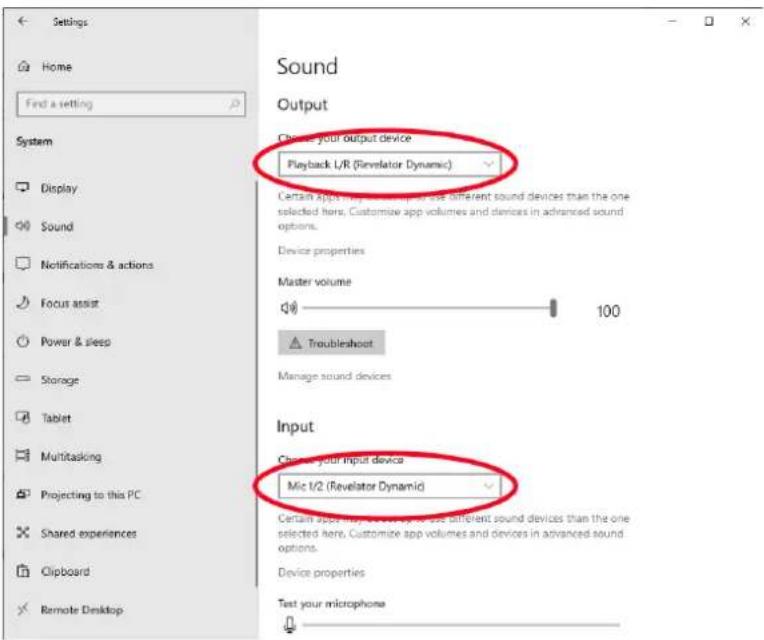Click the master volume slider handle

pos(553,308)
